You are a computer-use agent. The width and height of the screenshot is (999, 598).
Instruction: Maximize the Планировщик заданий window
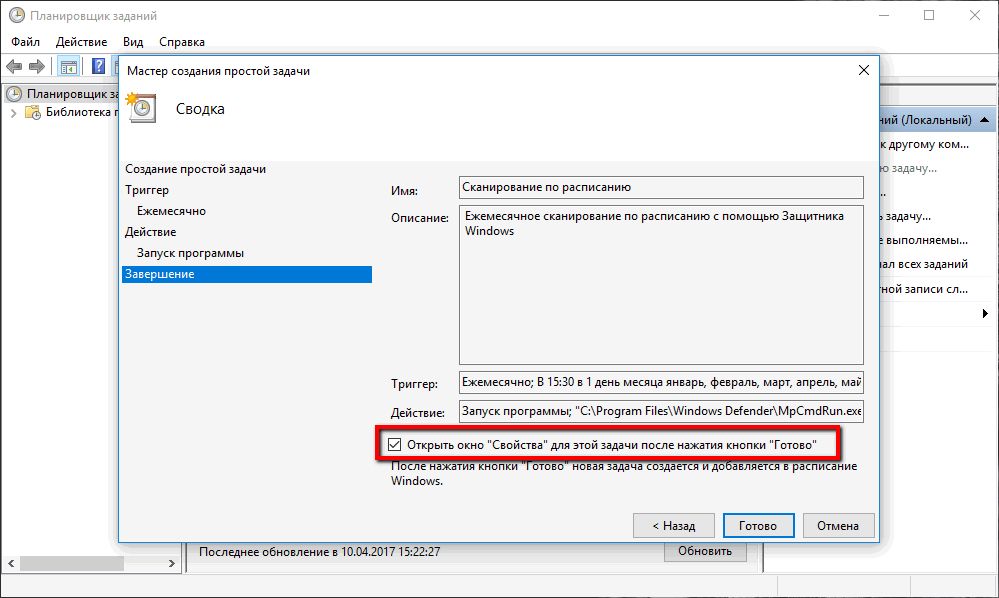click(x=929, y=15)
